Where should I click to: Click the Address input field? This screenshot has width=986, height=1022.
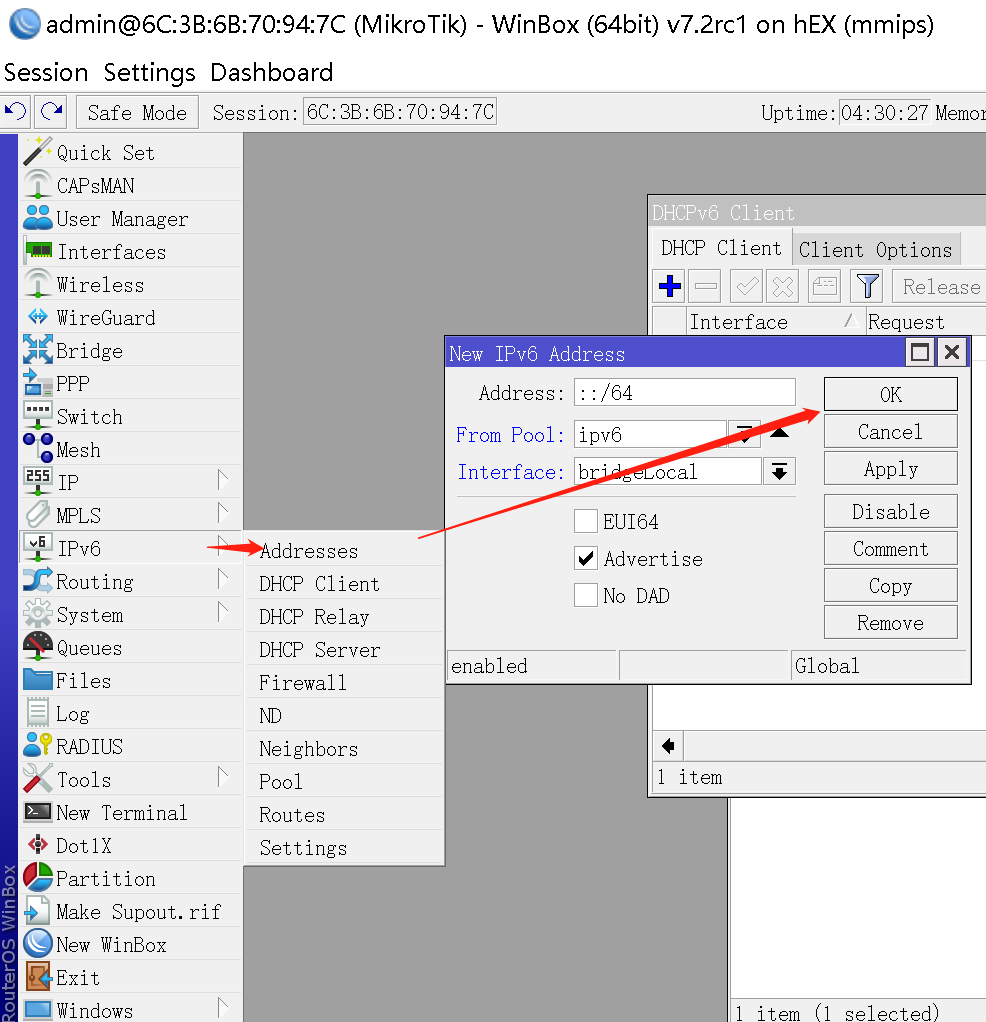[x=684, y=393]
